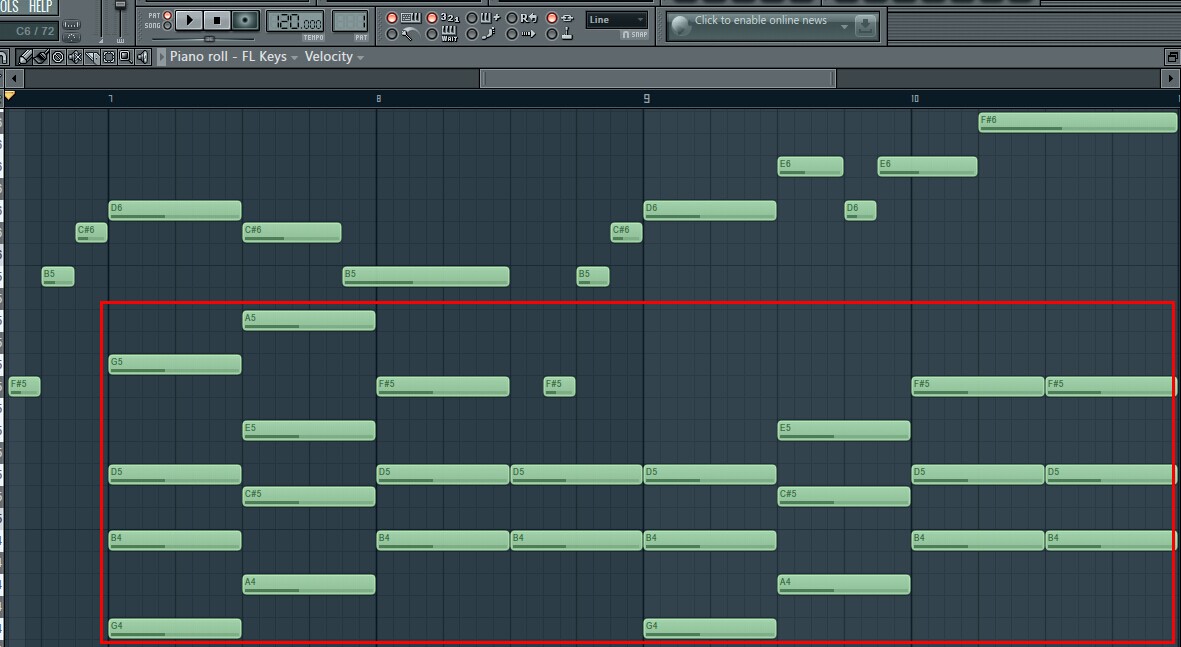The height and width of the screenshot is (647, 1181).
Task: Activate the Mute tool
Action: (x=75, y=56)
